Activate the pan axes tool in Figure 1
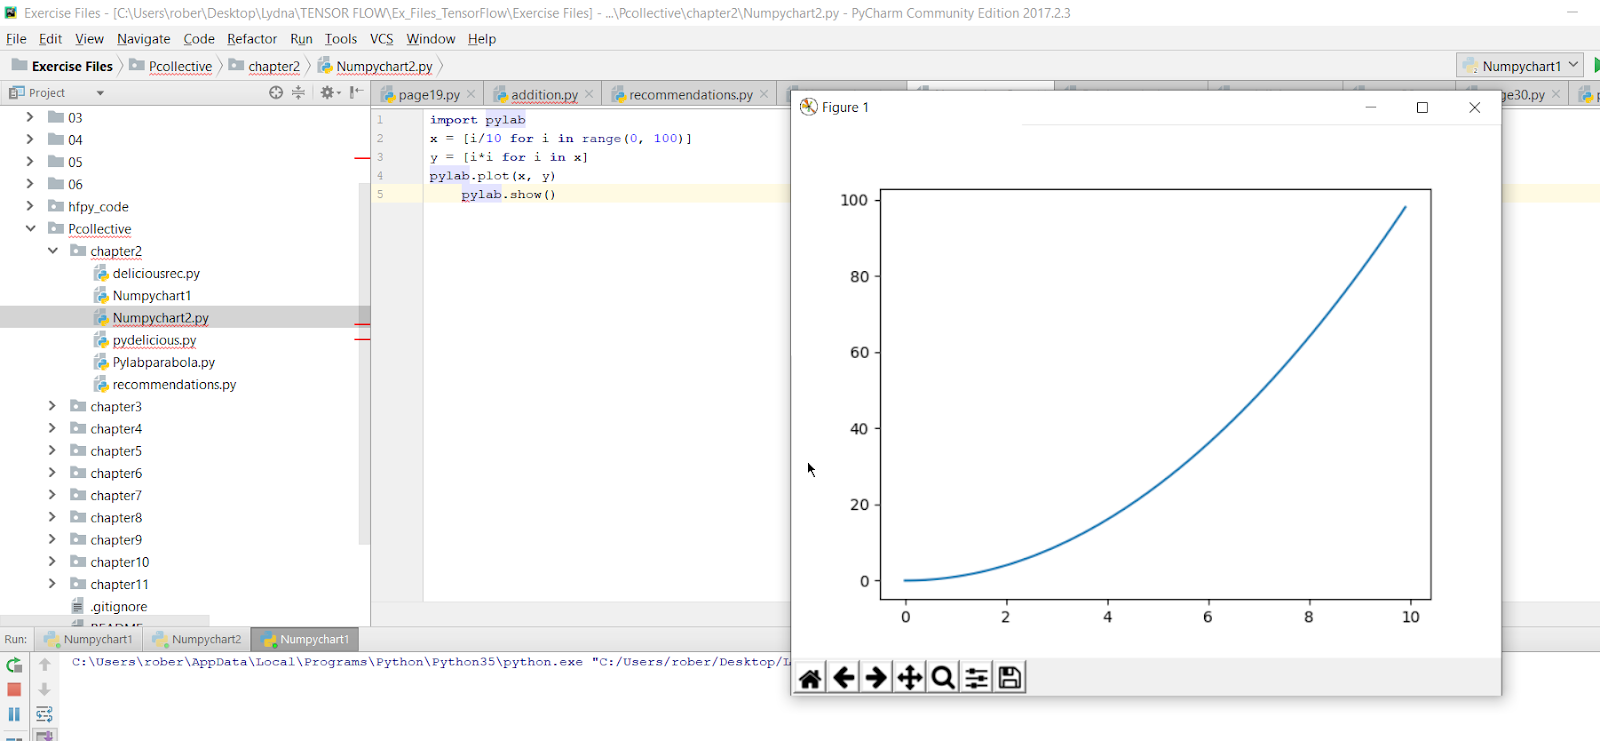The width and height of the screenshot is (1600, 741). [910, 678]
